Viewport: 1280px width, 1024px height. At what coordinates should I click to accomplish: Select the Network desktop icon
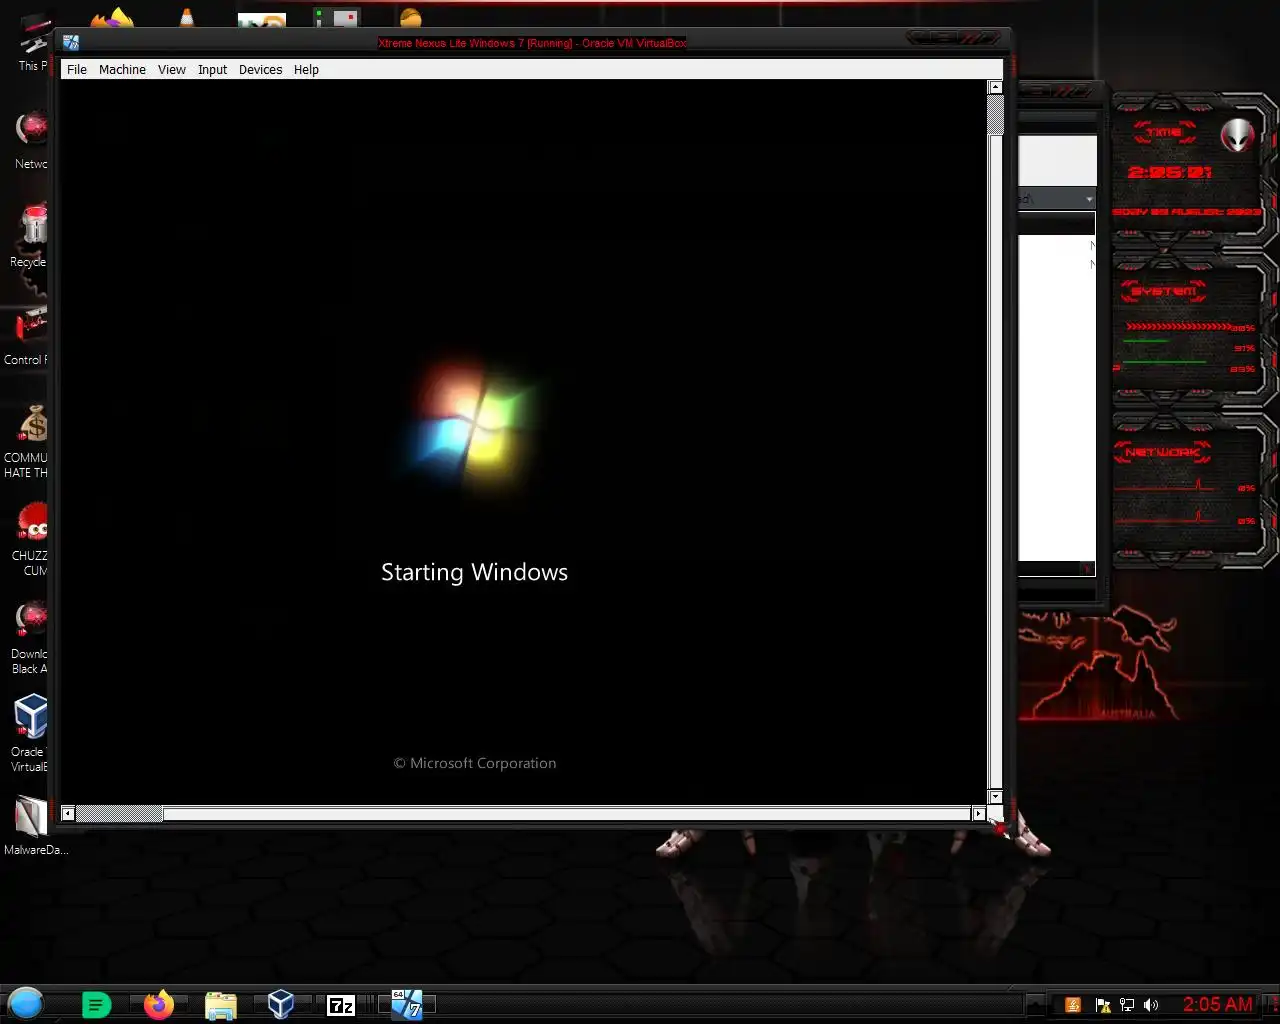[32, 140]
